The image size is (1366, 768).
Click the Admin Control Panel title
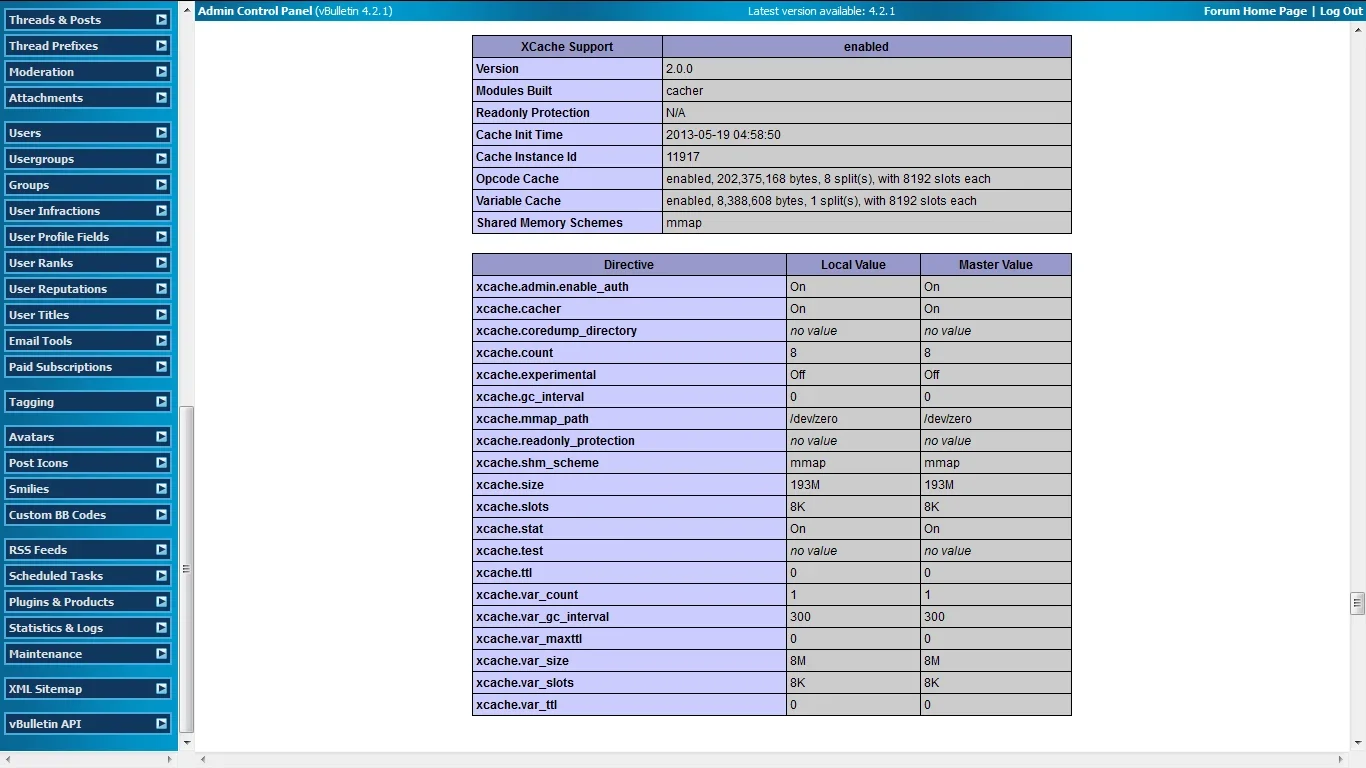[x=255, y=11]
